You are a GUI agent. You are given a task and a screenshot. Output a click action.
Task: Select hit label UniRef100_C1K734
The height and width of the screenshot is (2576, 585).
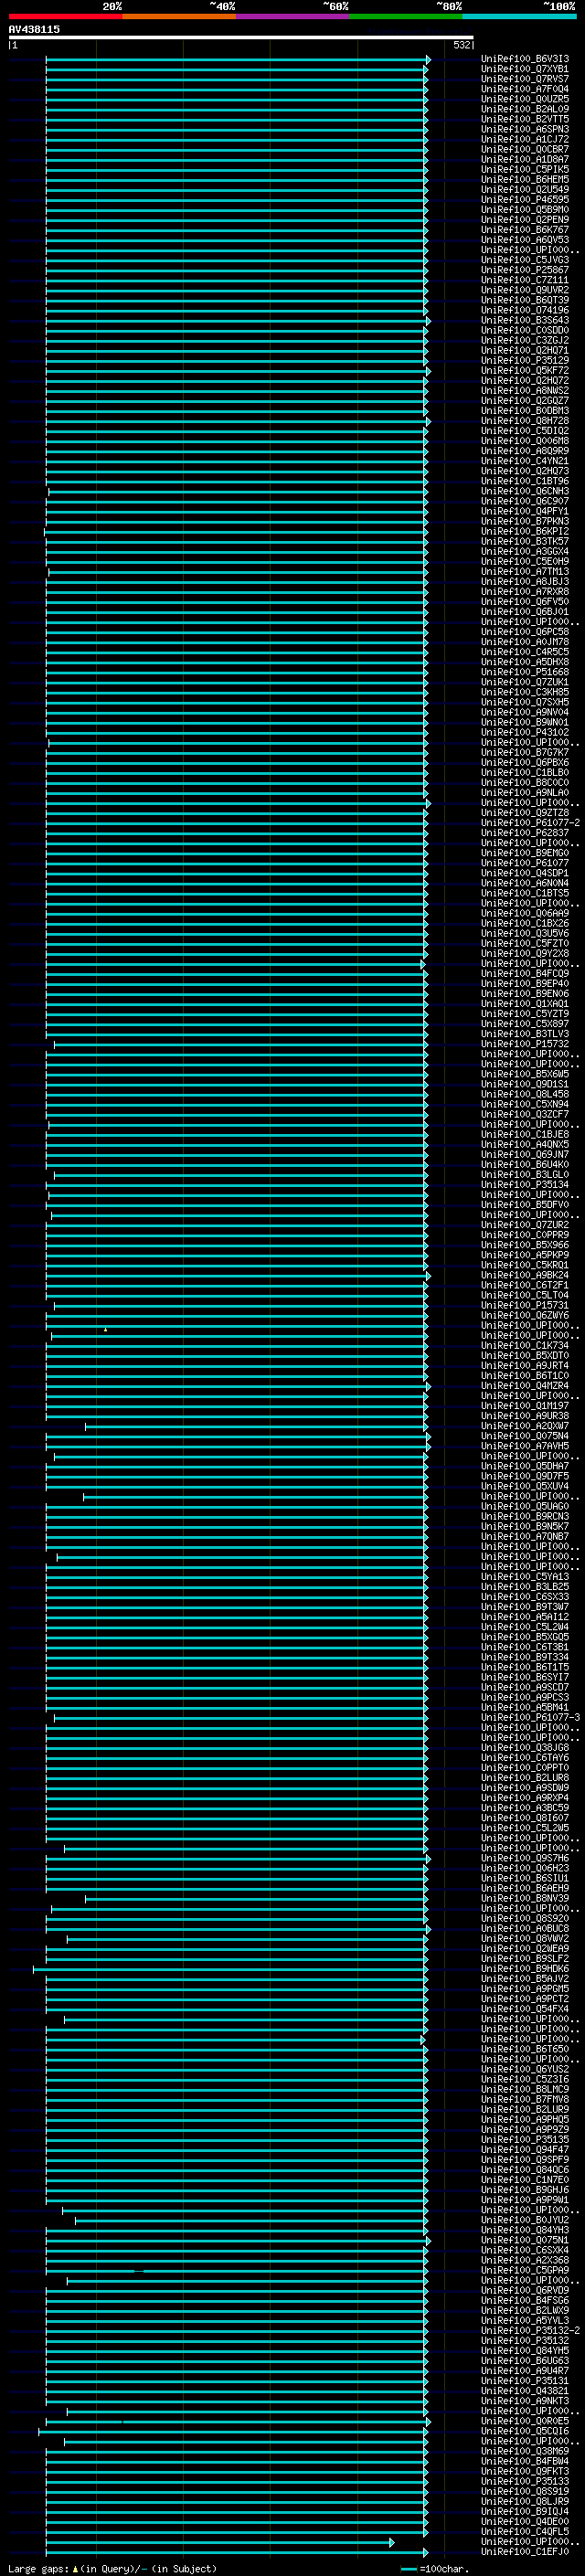[525, 1345]
